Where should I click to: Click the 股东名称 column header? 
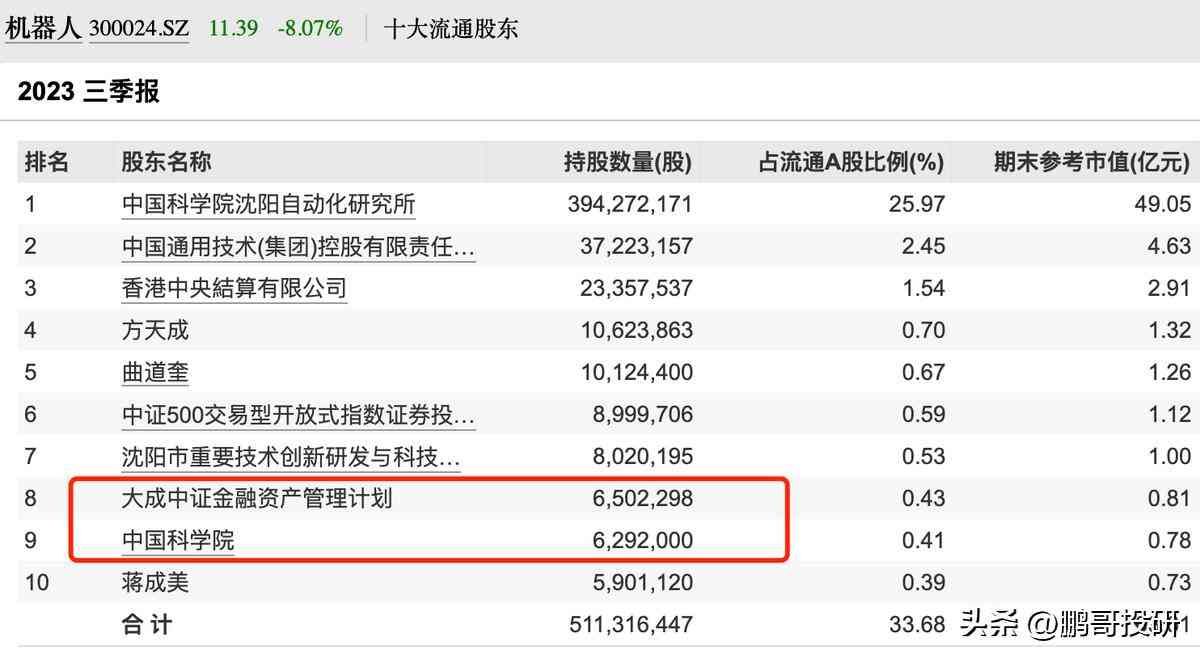[x=166, y=162]
